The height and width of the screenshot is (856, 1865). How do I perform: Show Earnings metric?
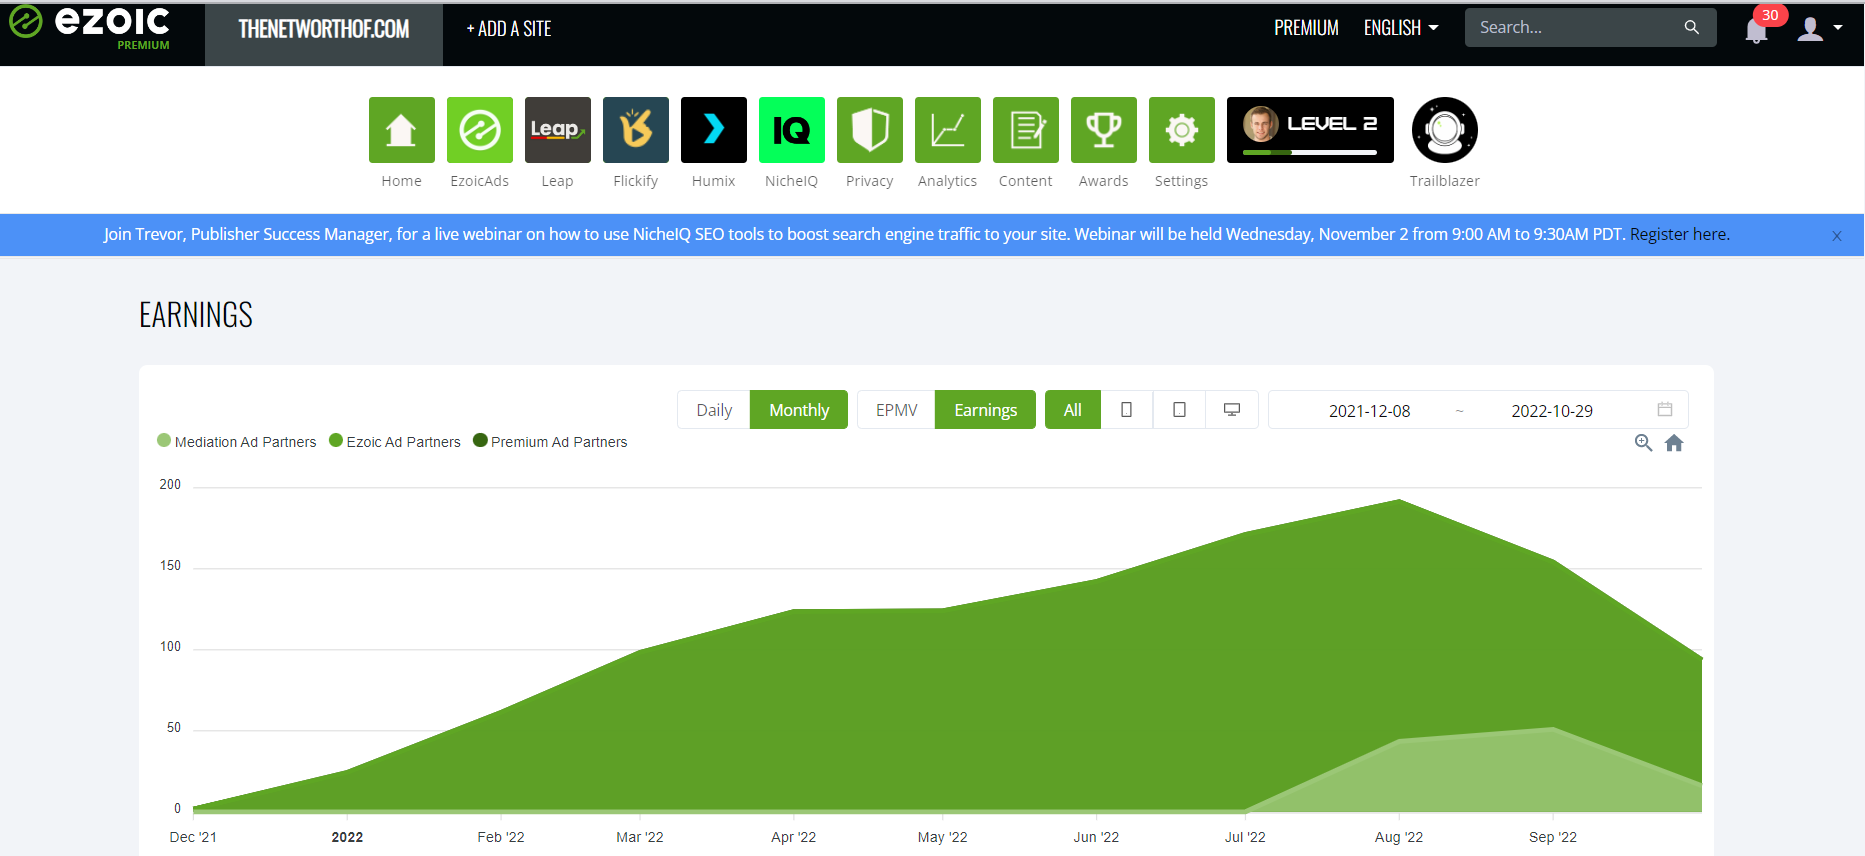point(985,410)
